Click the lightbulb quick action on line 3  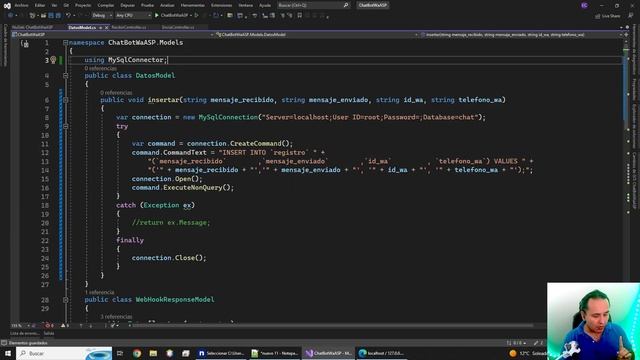tap(53, 60)
